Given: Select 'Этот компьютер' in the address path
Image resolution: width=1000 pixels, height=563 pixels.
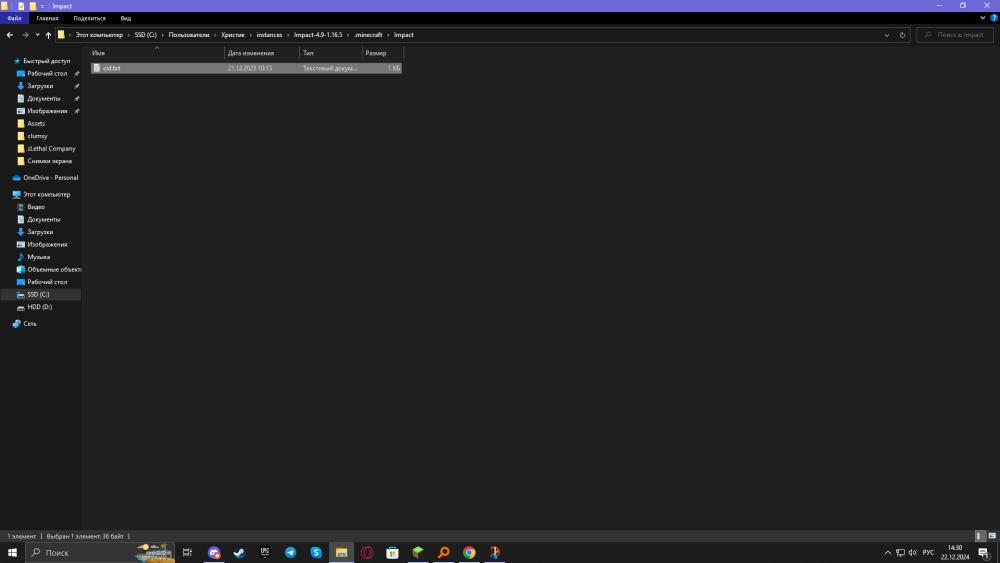Looking at the screenshot, I should tap(99, 35).
